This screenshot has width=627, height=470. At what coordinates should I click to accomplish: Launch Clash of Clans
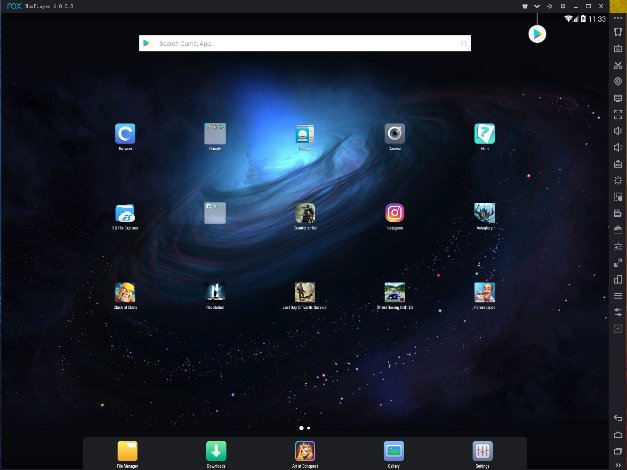125,292
